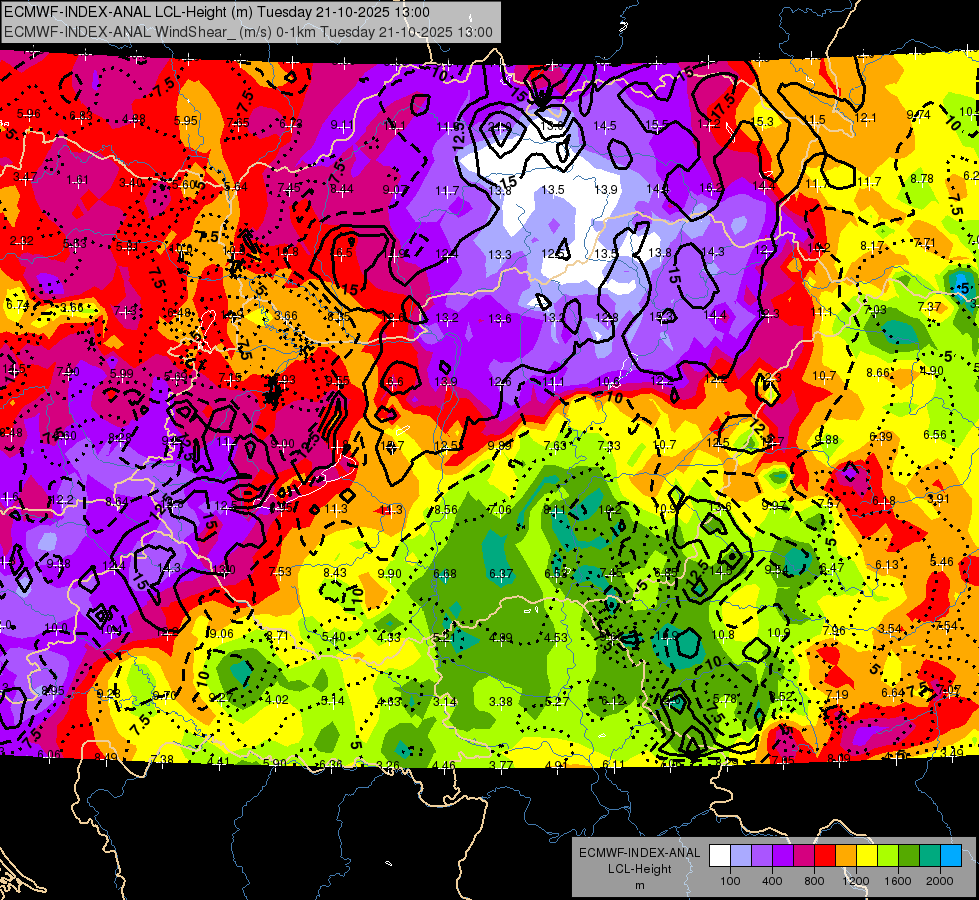Click the wind shear value 9.88

[x=827, y=440]
